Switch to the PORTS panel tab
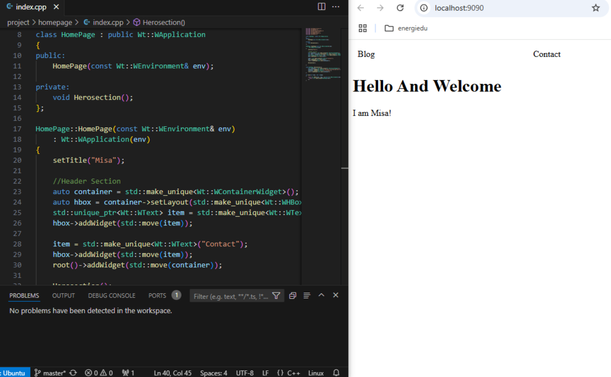The height and width of the screenshot is (377, 611). point(157,296)
